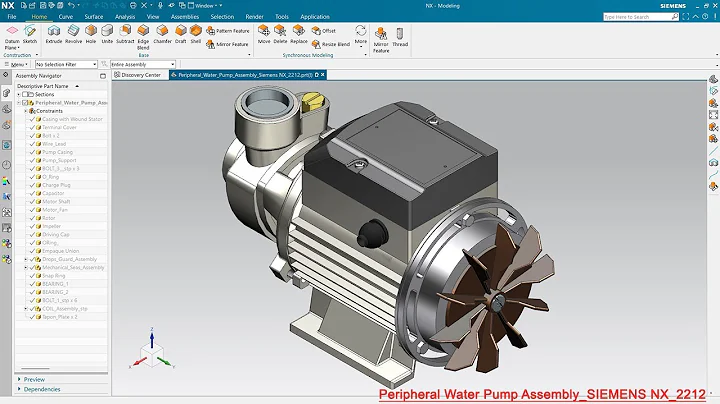Viewport: 720px width, 404px height.
Task: Toggle the check mark for Capacitor
Action: (32, 193)
